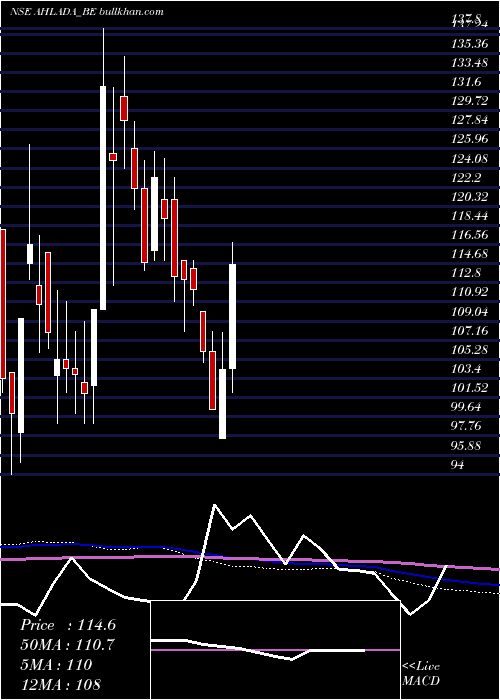This screenshot has height=700, width=500.
Task: Click the 109.04 price axis label
Action: click(x=470, y=311)
